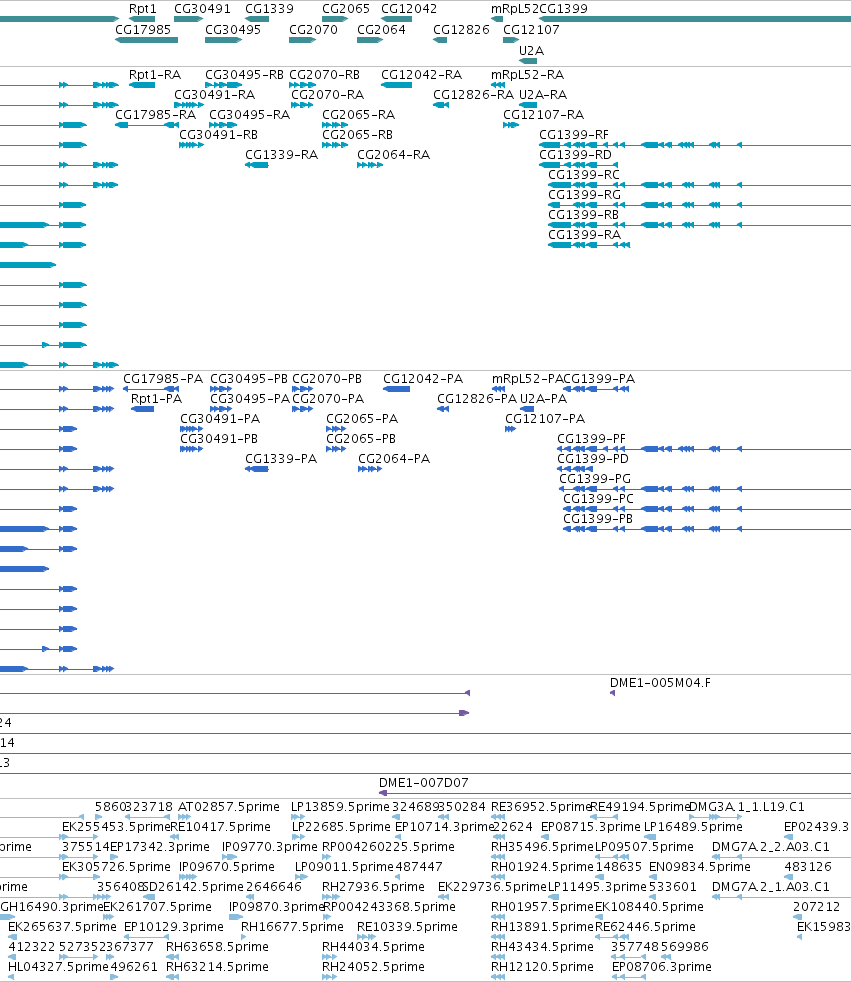The width and height of the screenshot is (851, 982).
Task: Open the CG2064-PA protein feature
Action: click(x=370, y=469)
